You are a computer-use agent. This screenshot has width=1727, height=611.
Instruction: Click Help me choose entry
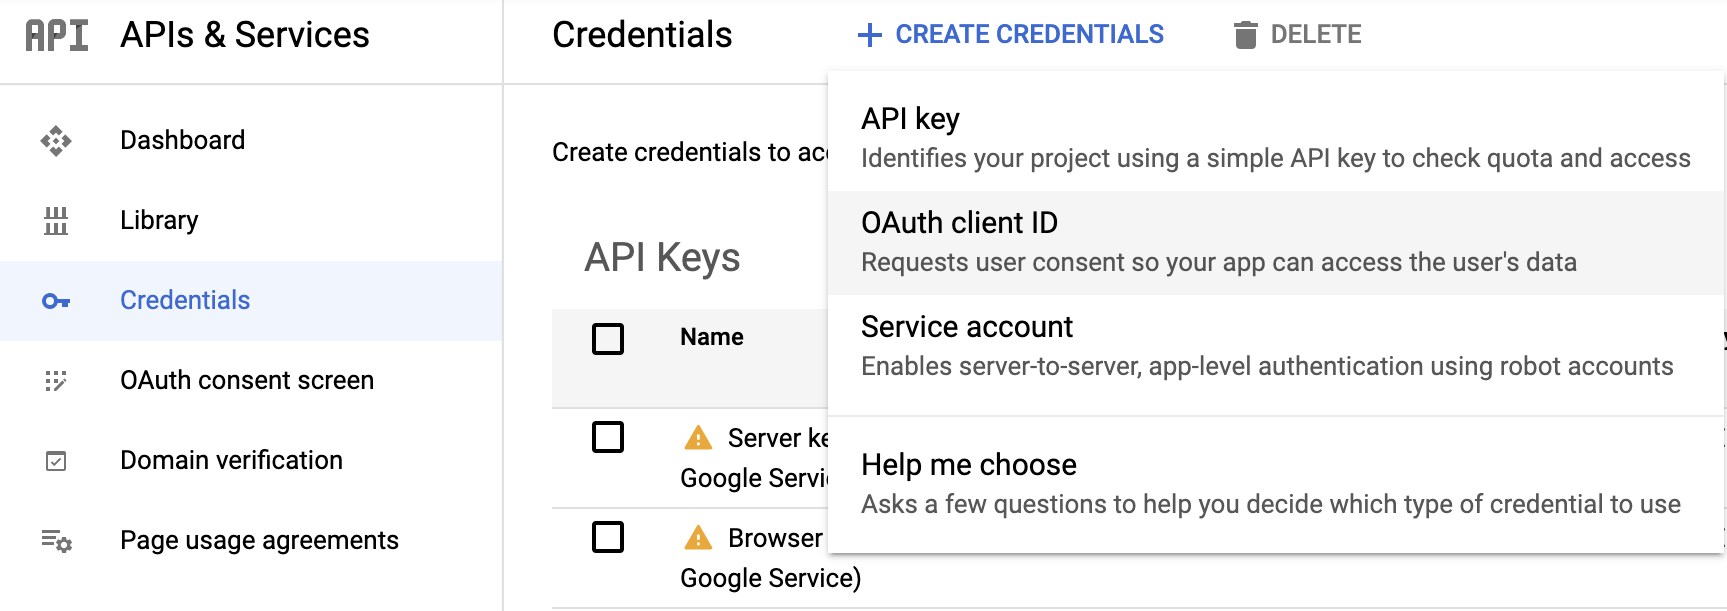point(969,464)
